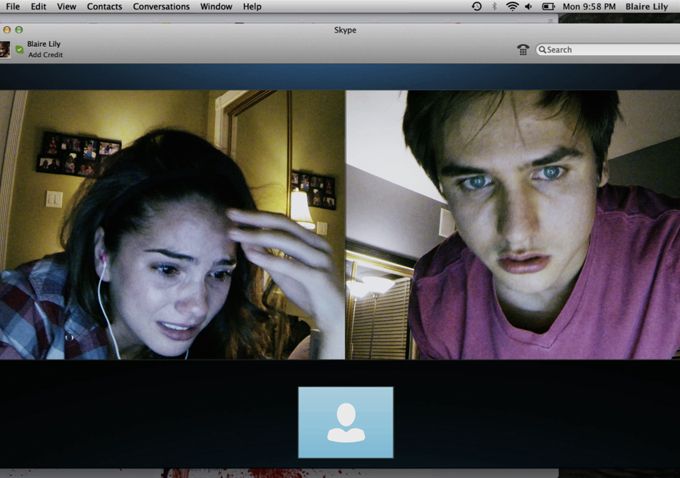
Task: Click the Skype window title
Action: 345,30
